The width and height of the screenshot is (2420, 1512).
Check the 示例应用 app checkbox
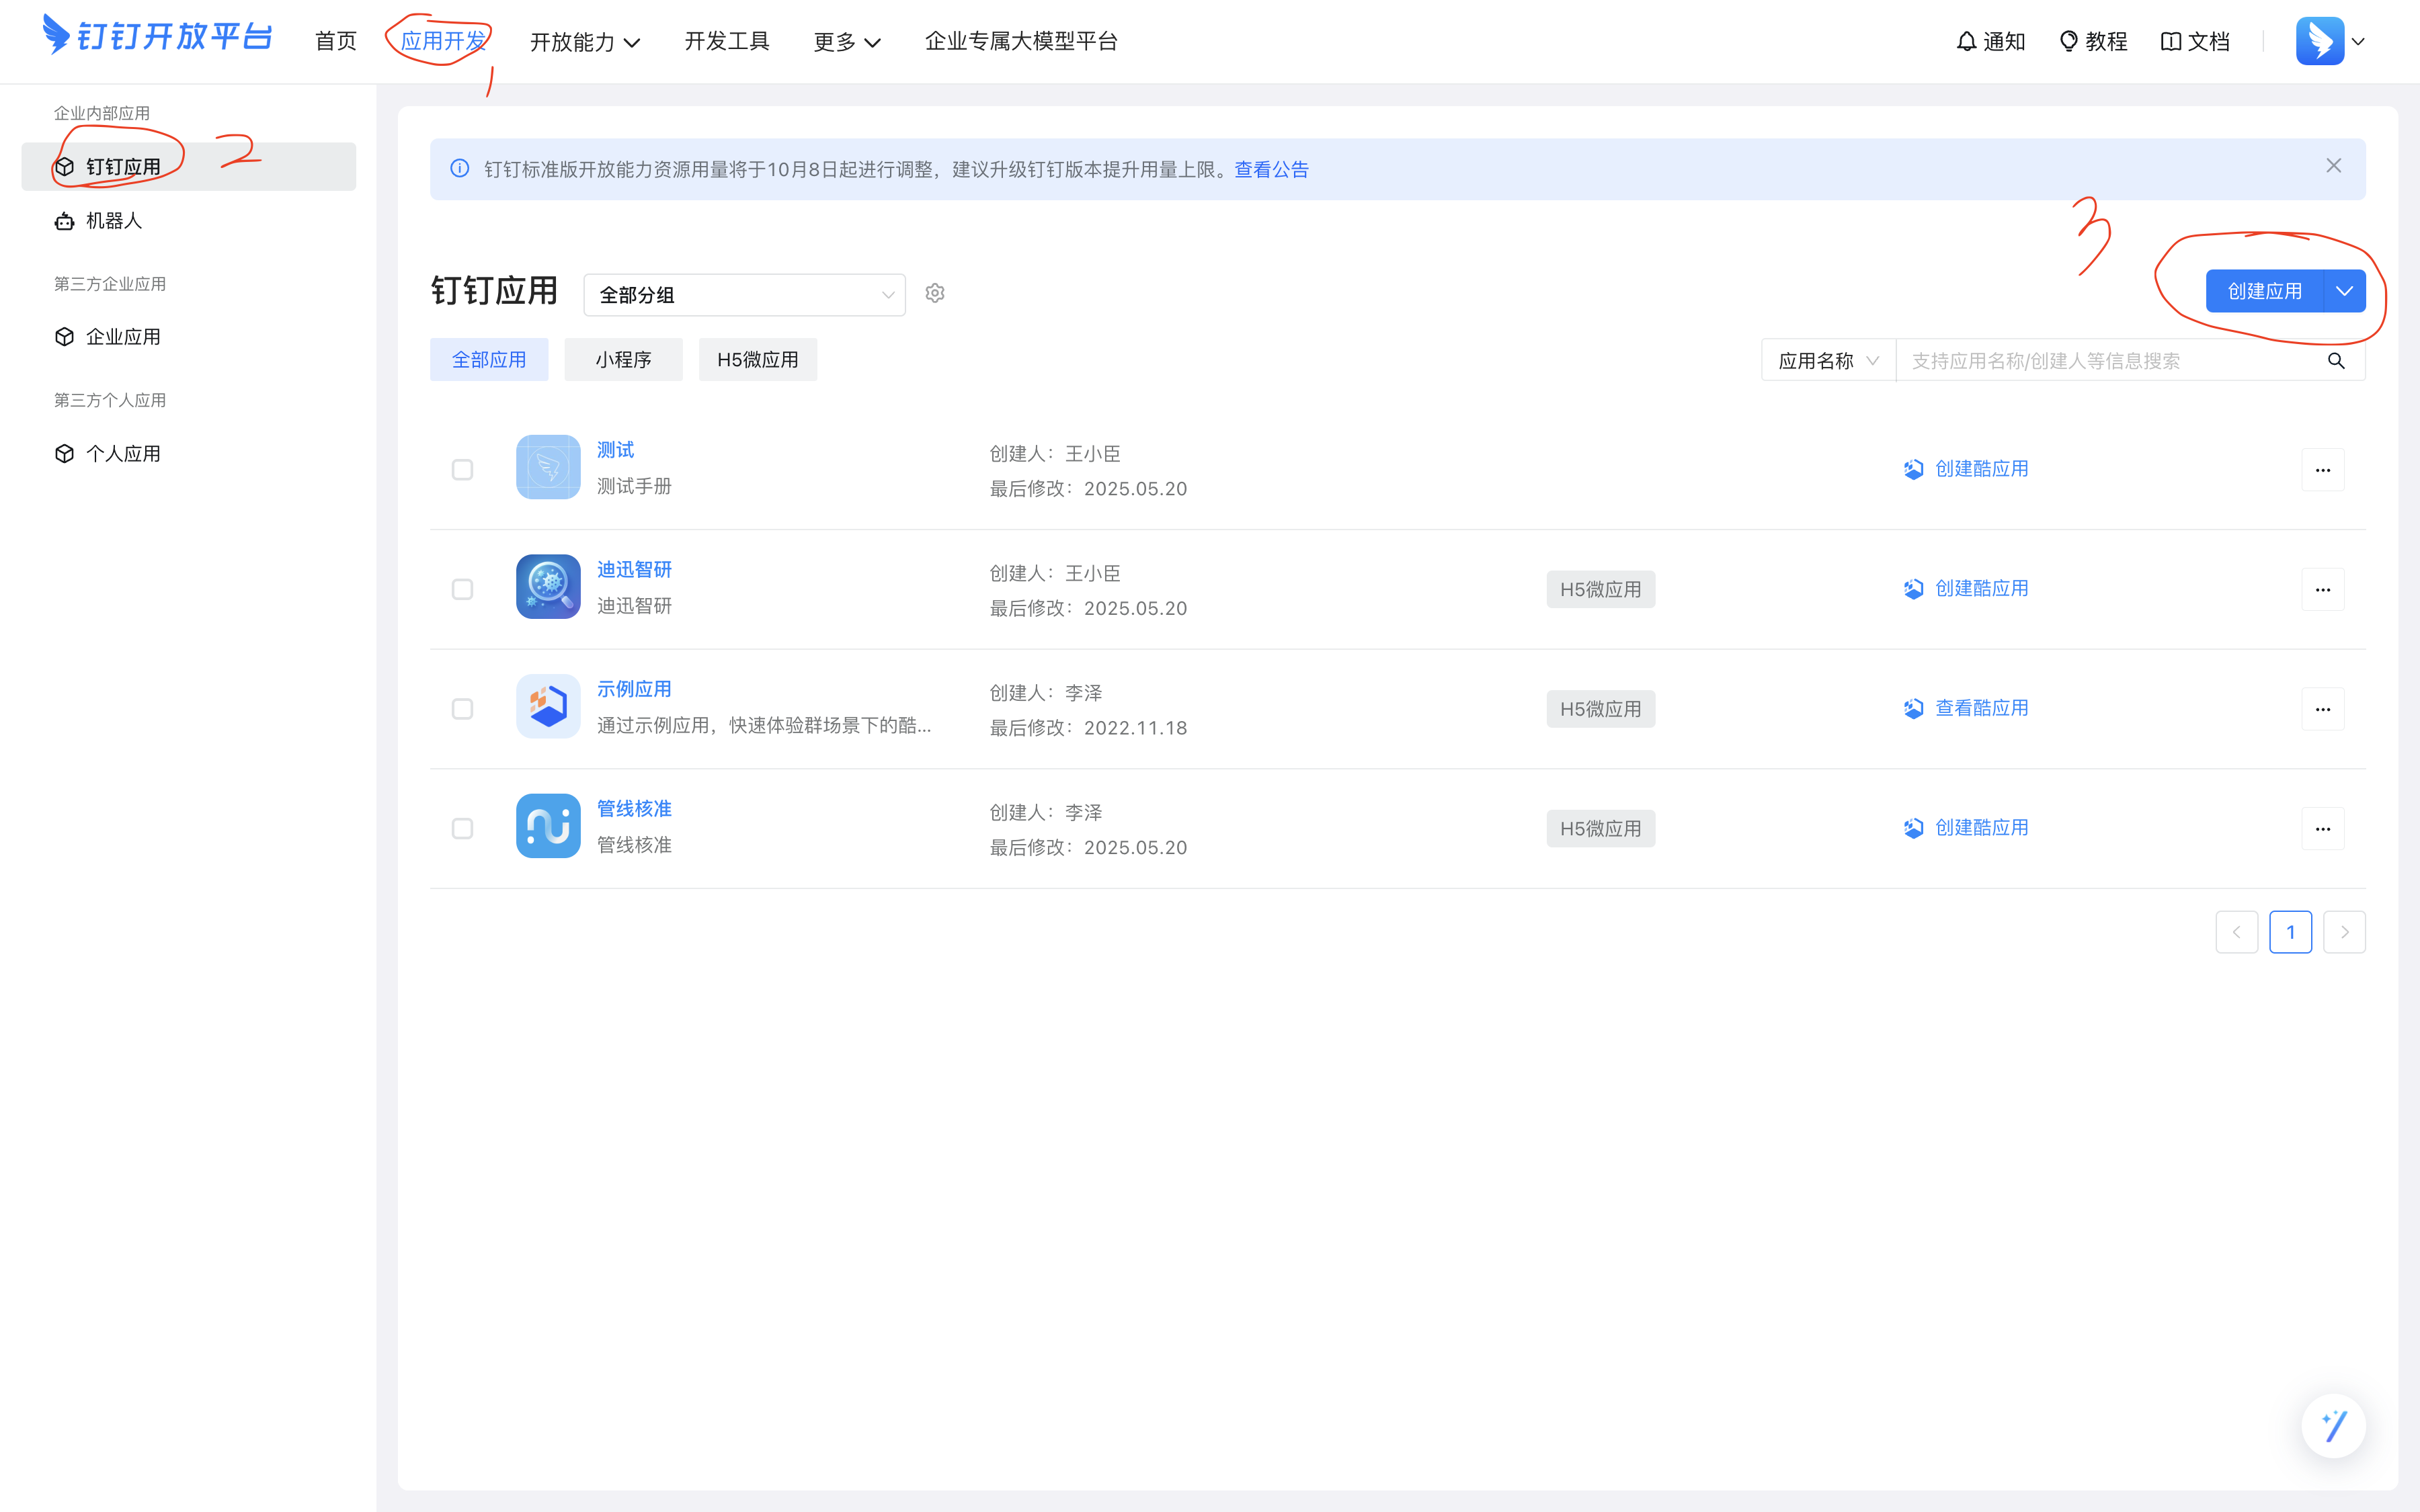point(462,709)
